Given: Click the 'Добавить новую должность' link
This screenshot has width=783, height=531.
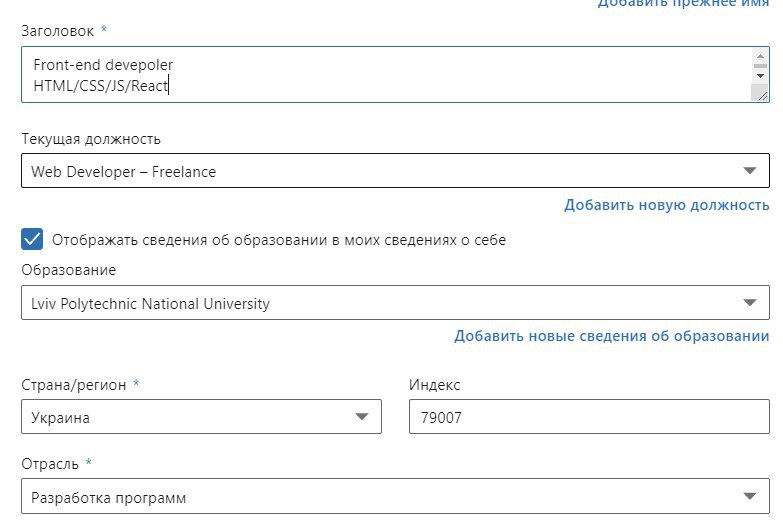Looking at the screenshot, I should (666, 205).
